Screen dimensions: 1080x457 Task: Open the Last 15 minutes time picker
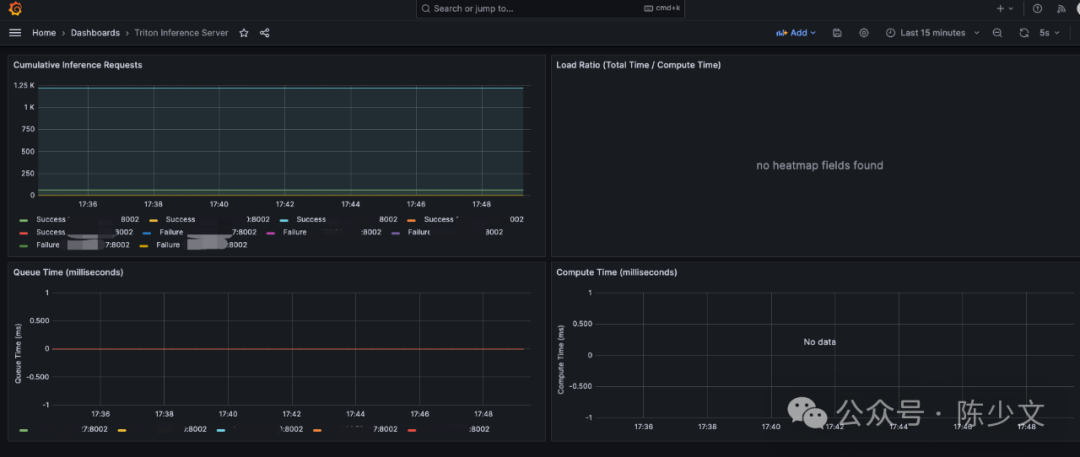933,32
